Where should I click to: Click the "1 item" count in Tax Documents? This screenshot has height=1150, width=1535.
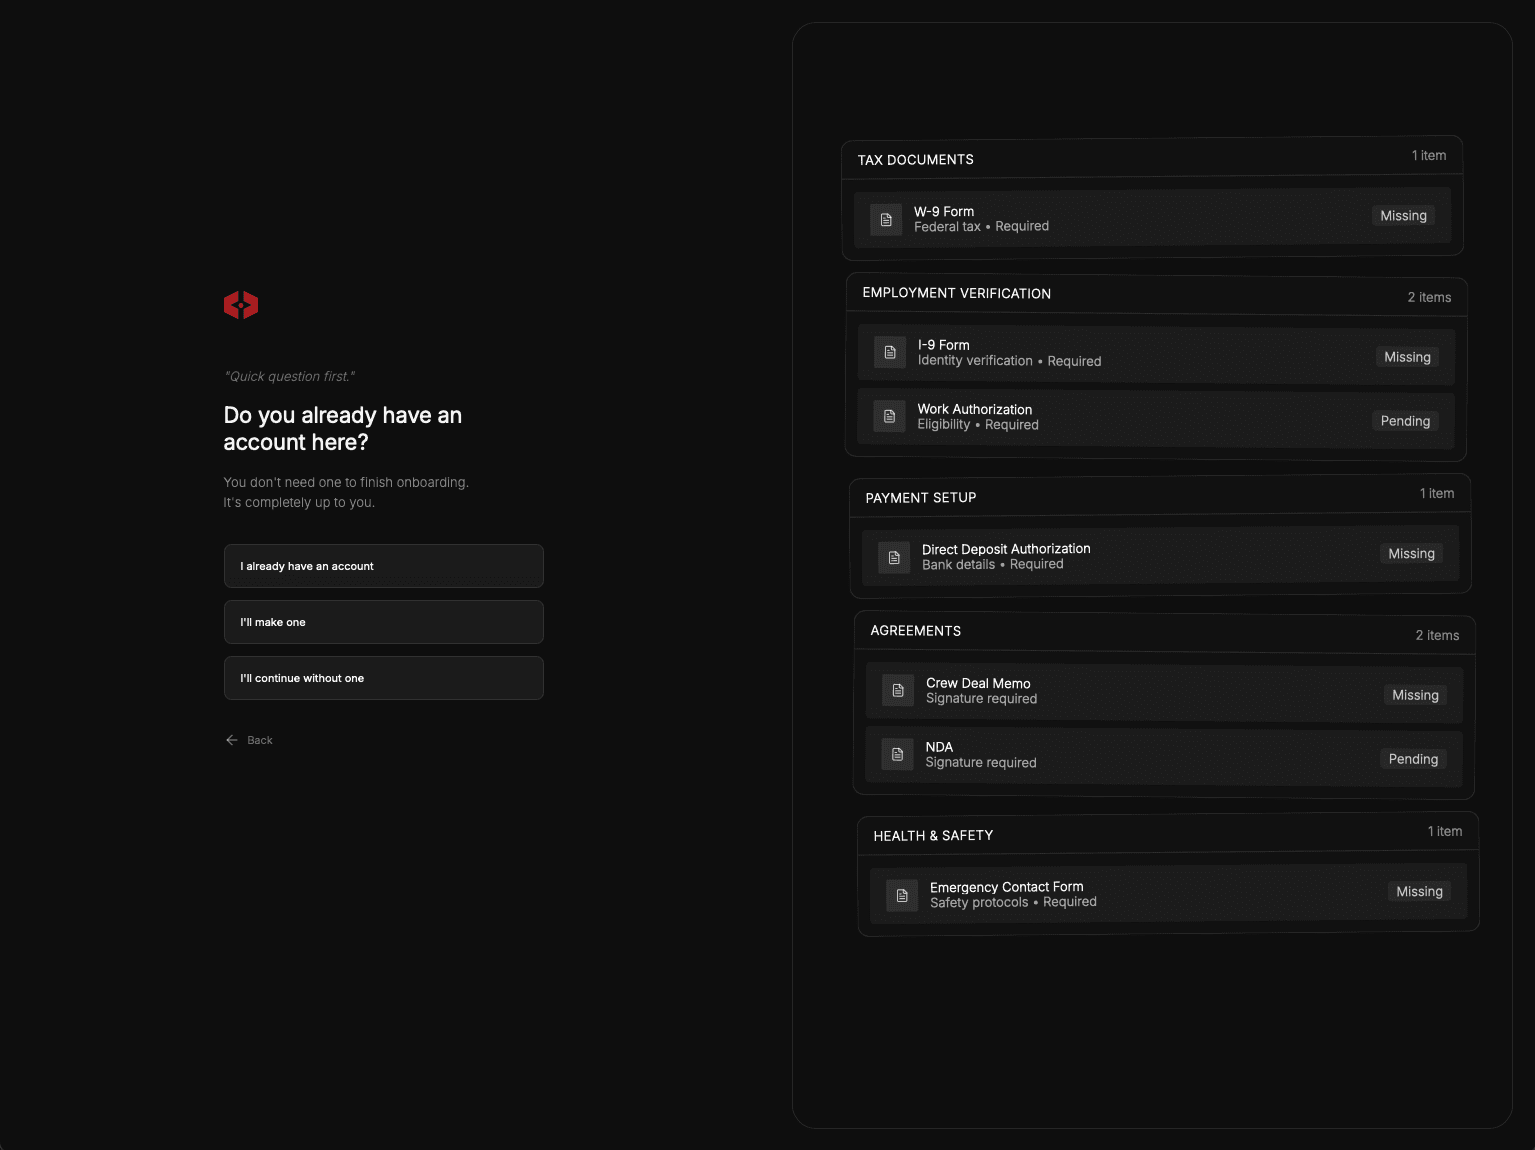[1429, 156]
